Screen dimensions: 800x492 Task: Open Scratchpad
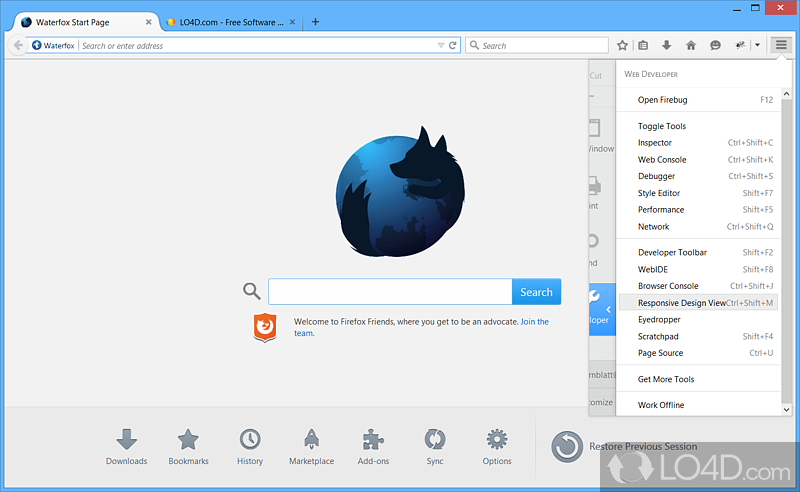click(698, 336)
